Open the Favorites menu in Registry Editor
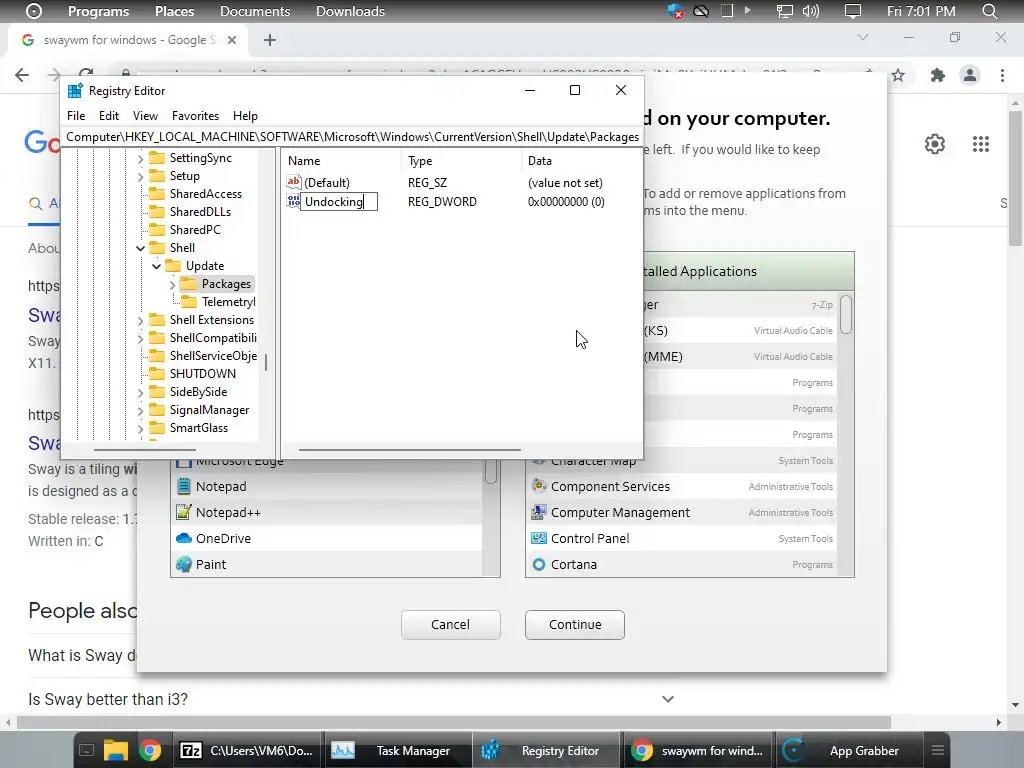 [x=195, y=116]
